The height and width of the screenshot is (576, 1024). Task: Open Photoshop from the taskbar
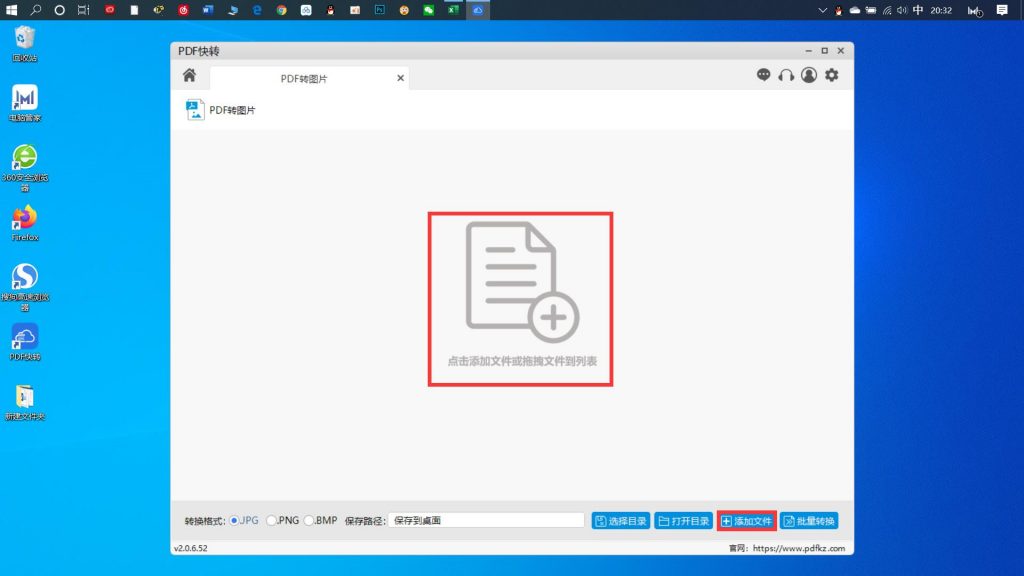tap(379, 10)
